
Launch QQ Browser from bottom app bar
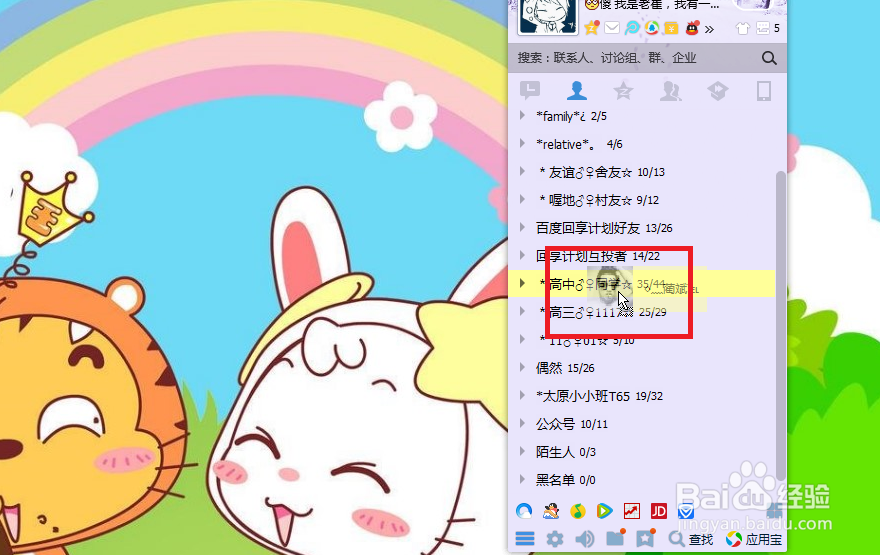point(524,511)
